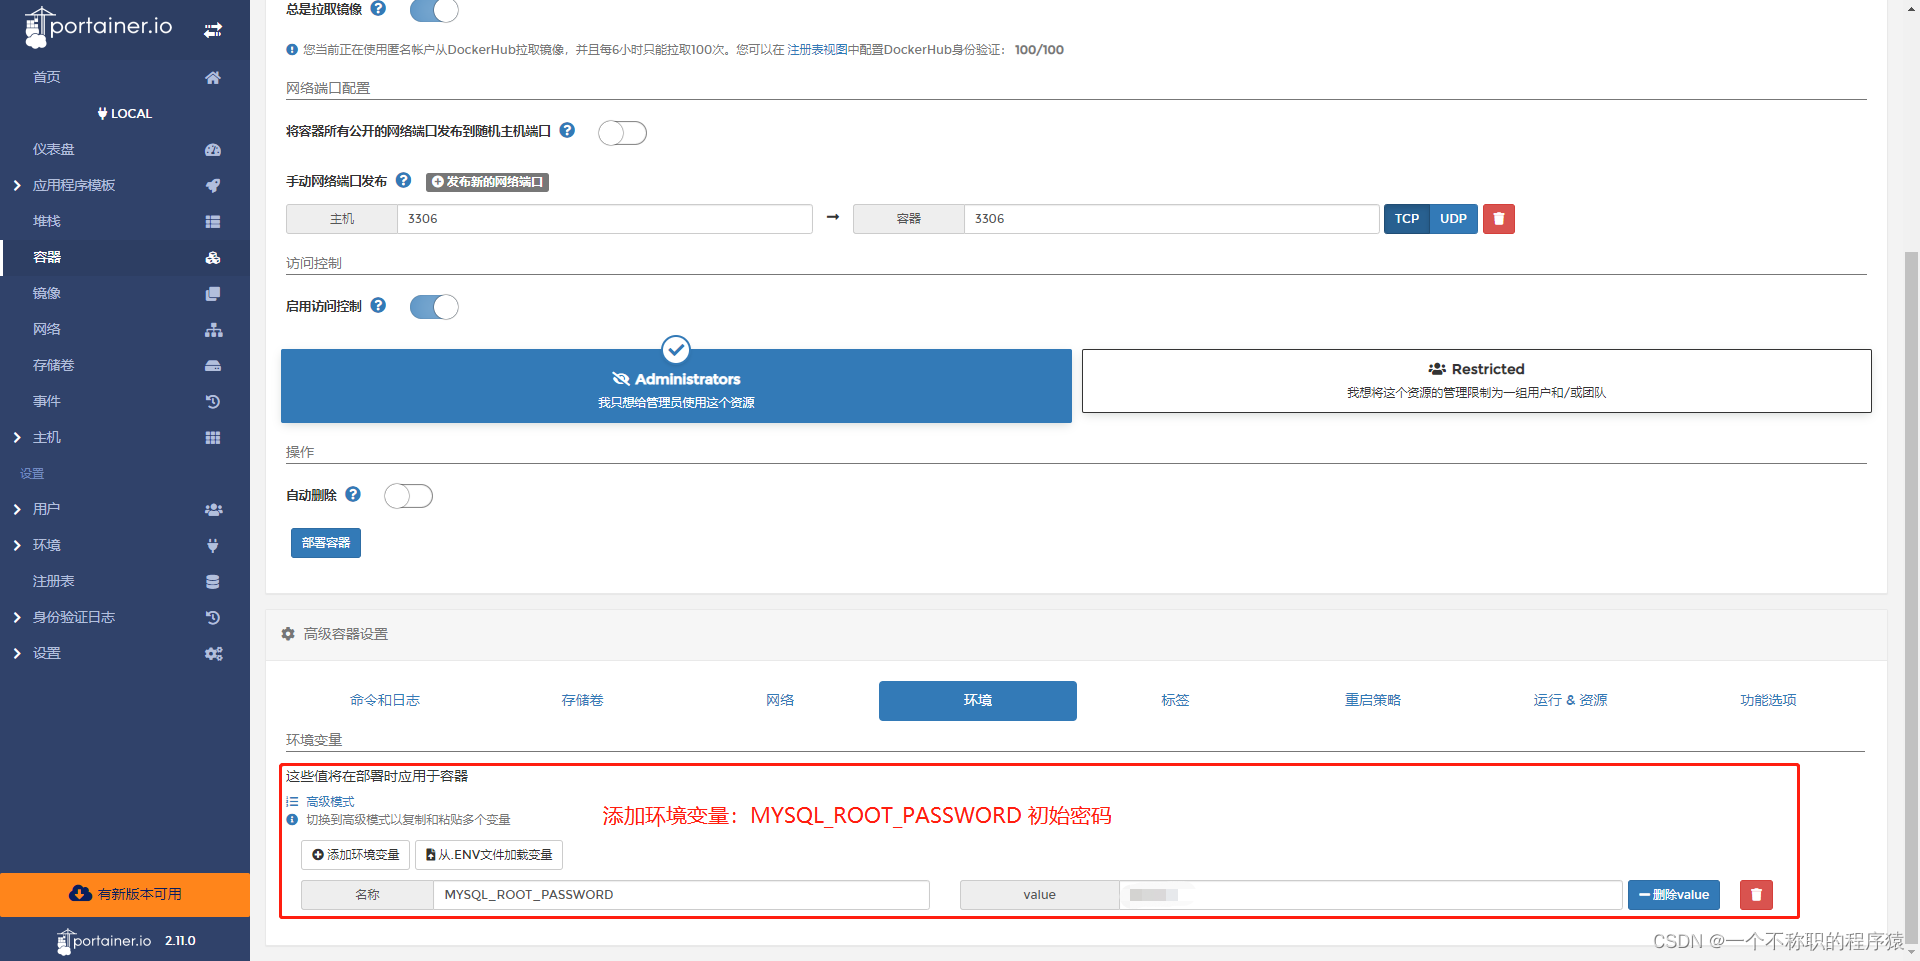The height and width of the screenshot is (961, 1920).
Task: Enable publishing all ports to random host ports
Action: pos(622,132)
